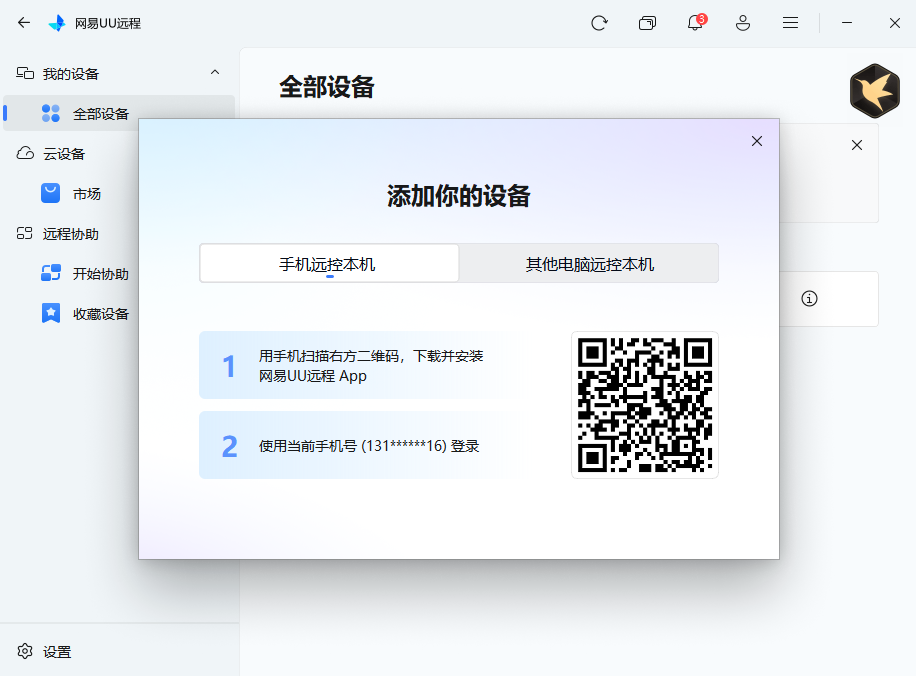
Task: Minimize the 网易UU远程 window
Action: [x=846, y=23]
